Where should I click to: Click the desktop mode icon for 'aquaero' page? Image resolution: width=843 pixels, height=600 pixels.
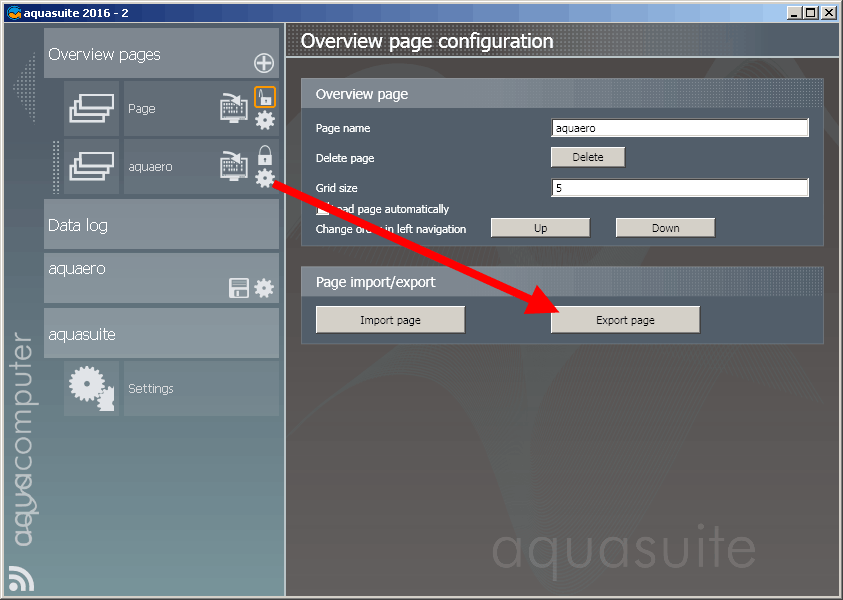coord(234,166)
